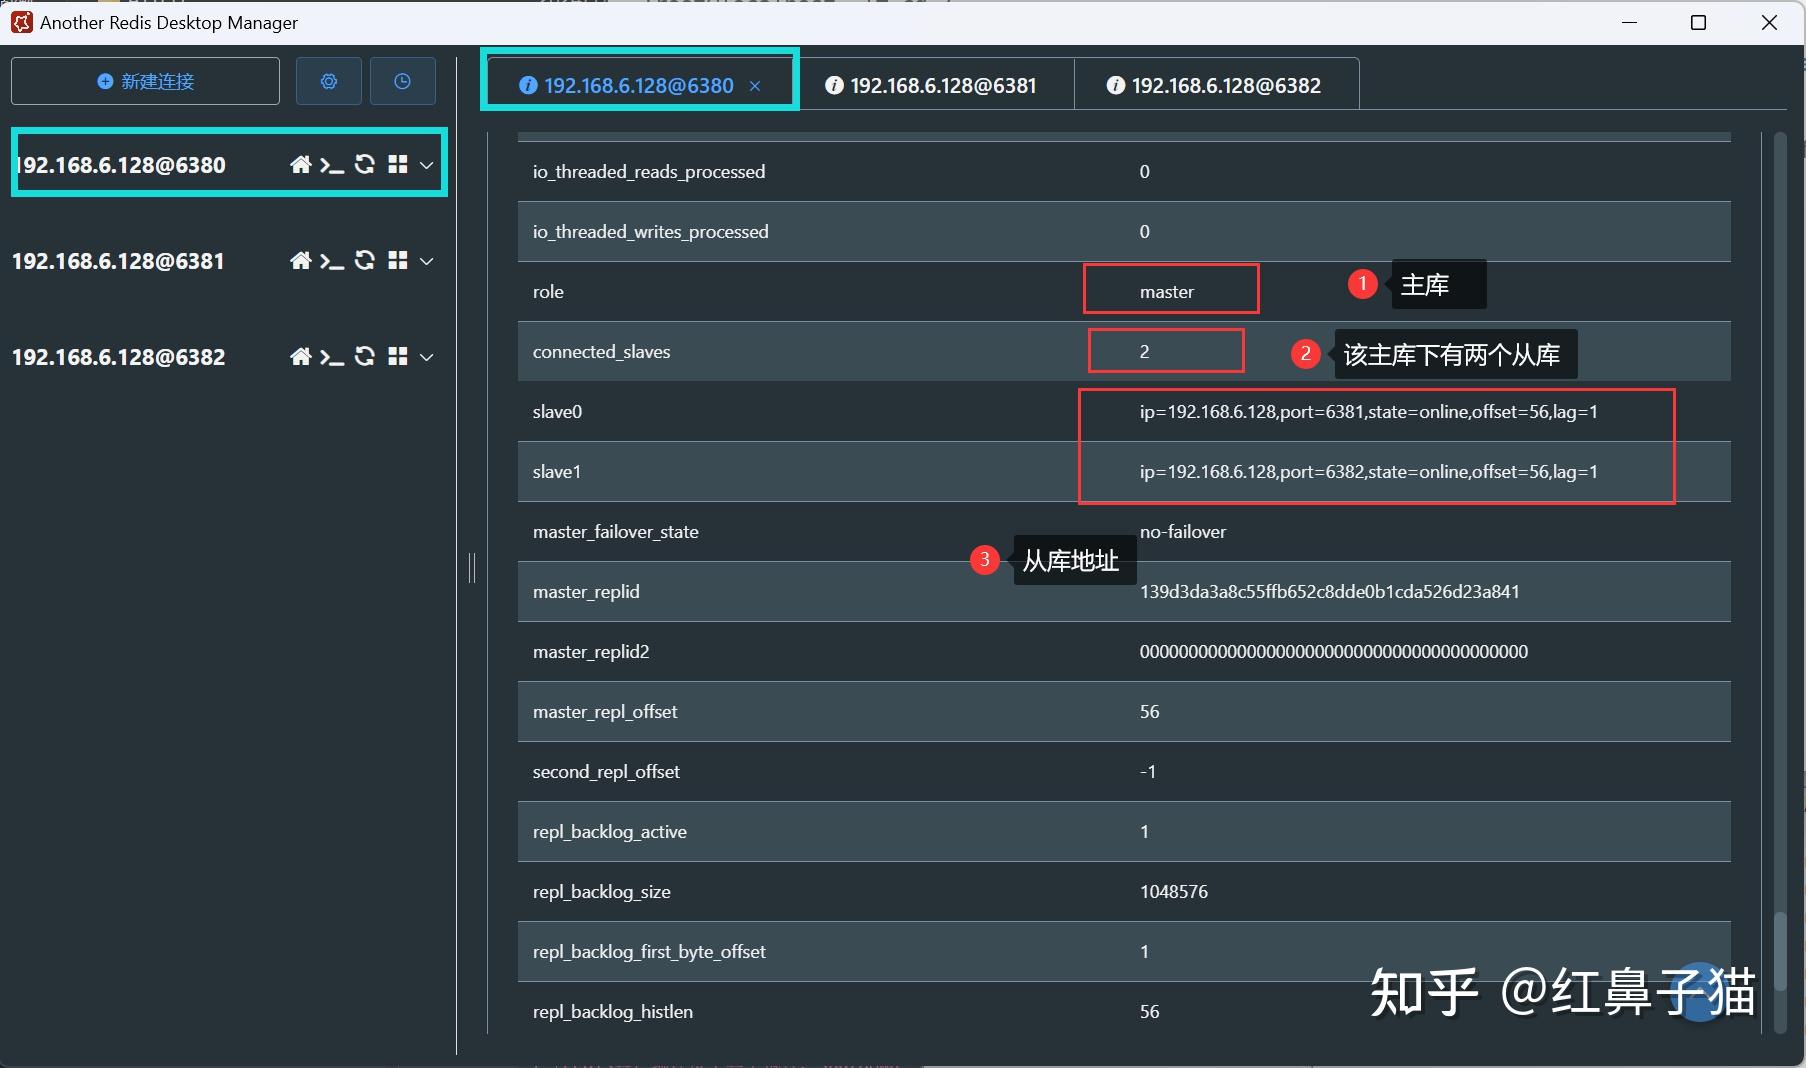Click the home icon on the 6381 connection
The image size is (1806, 1068).
tap(302, 261)
